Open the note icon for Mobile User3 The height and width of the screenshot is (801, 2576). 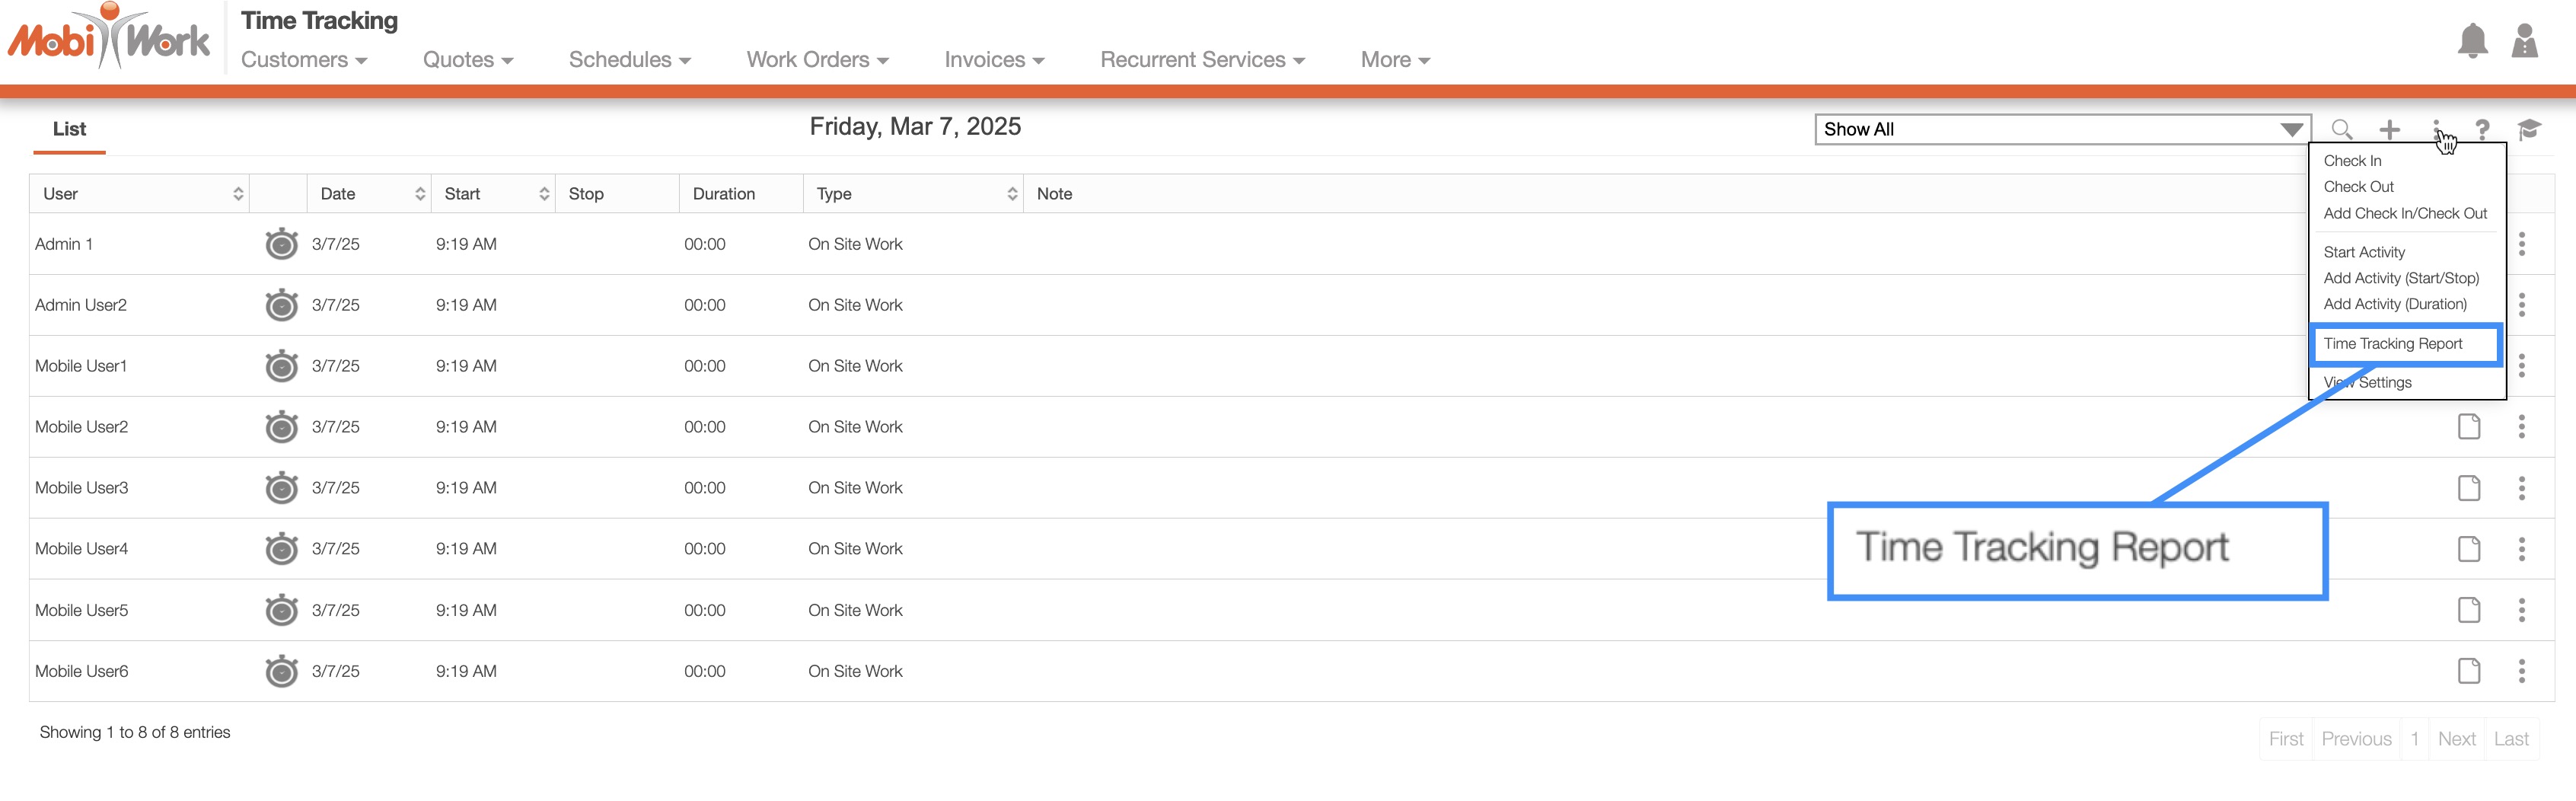coord(2468,488)
